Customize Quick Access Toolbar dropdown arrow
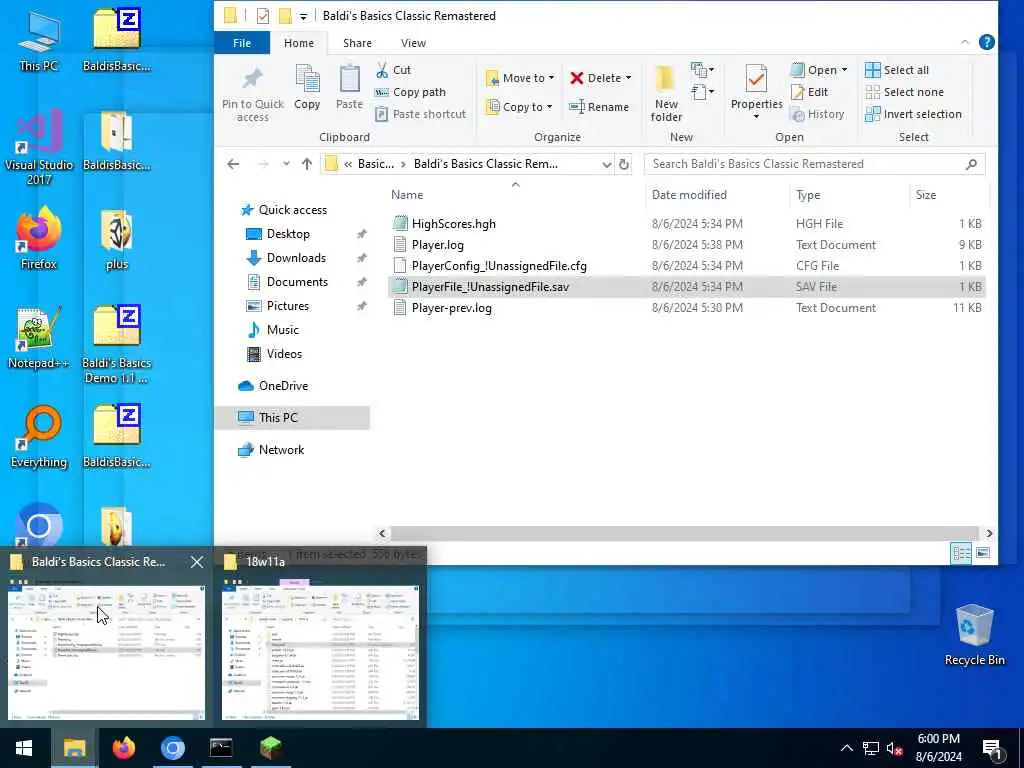1024x768 pixels. (x=303, y=16)
